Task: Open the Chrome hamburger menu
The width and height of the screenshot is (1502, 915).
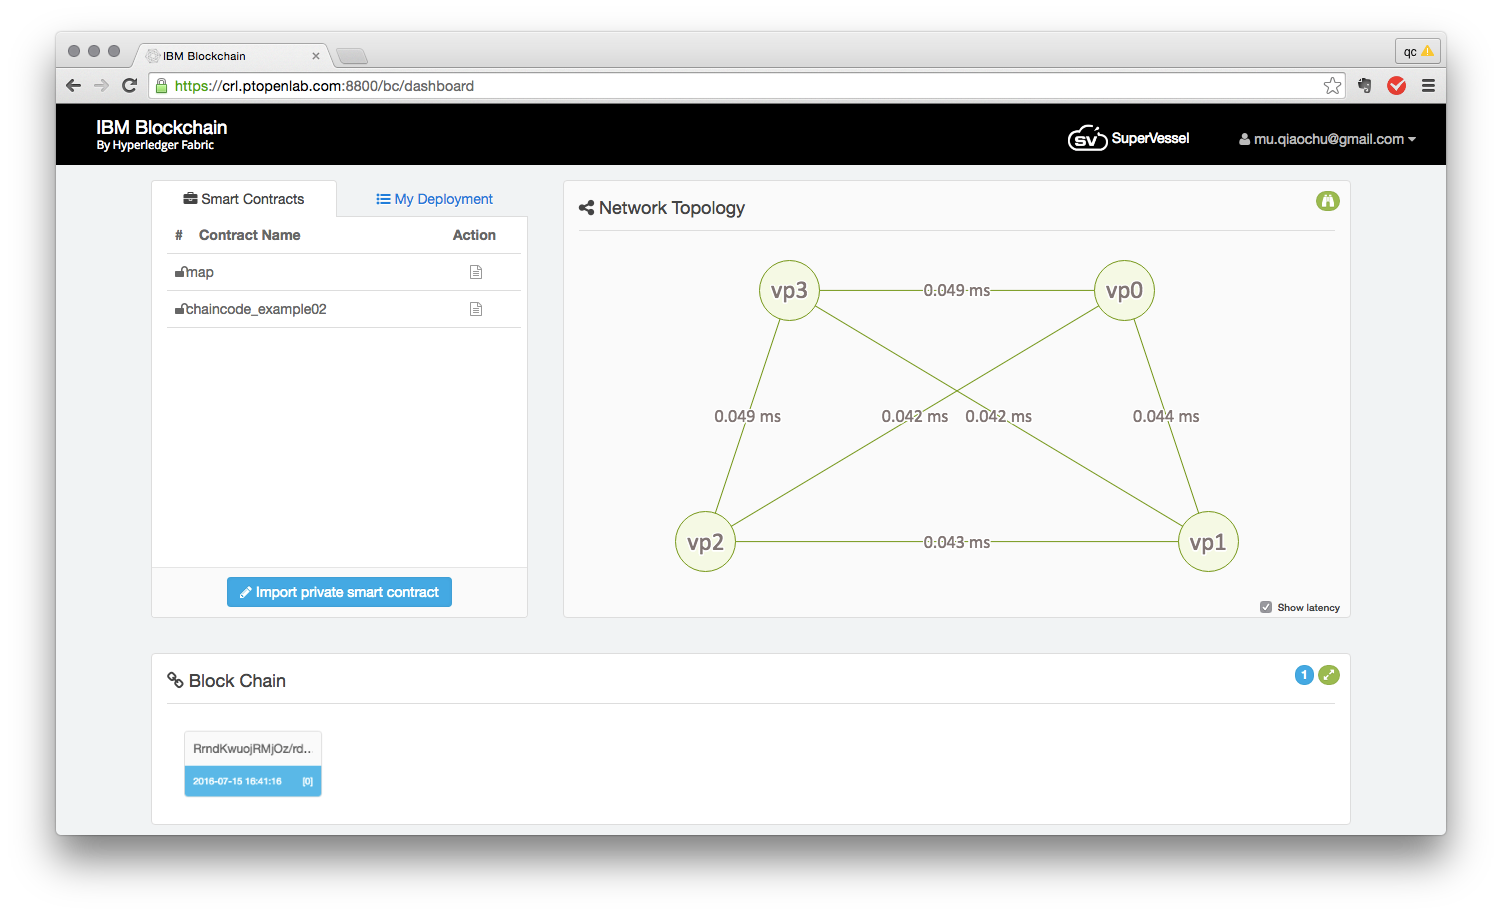Action: 1428,86
